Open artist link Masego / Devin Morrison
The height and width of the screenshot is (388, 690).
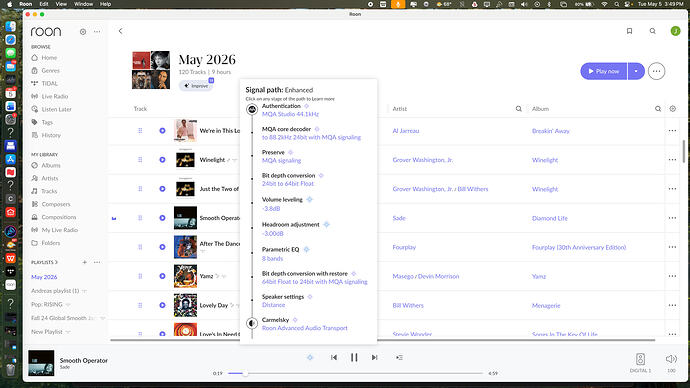tap(426, 276)
